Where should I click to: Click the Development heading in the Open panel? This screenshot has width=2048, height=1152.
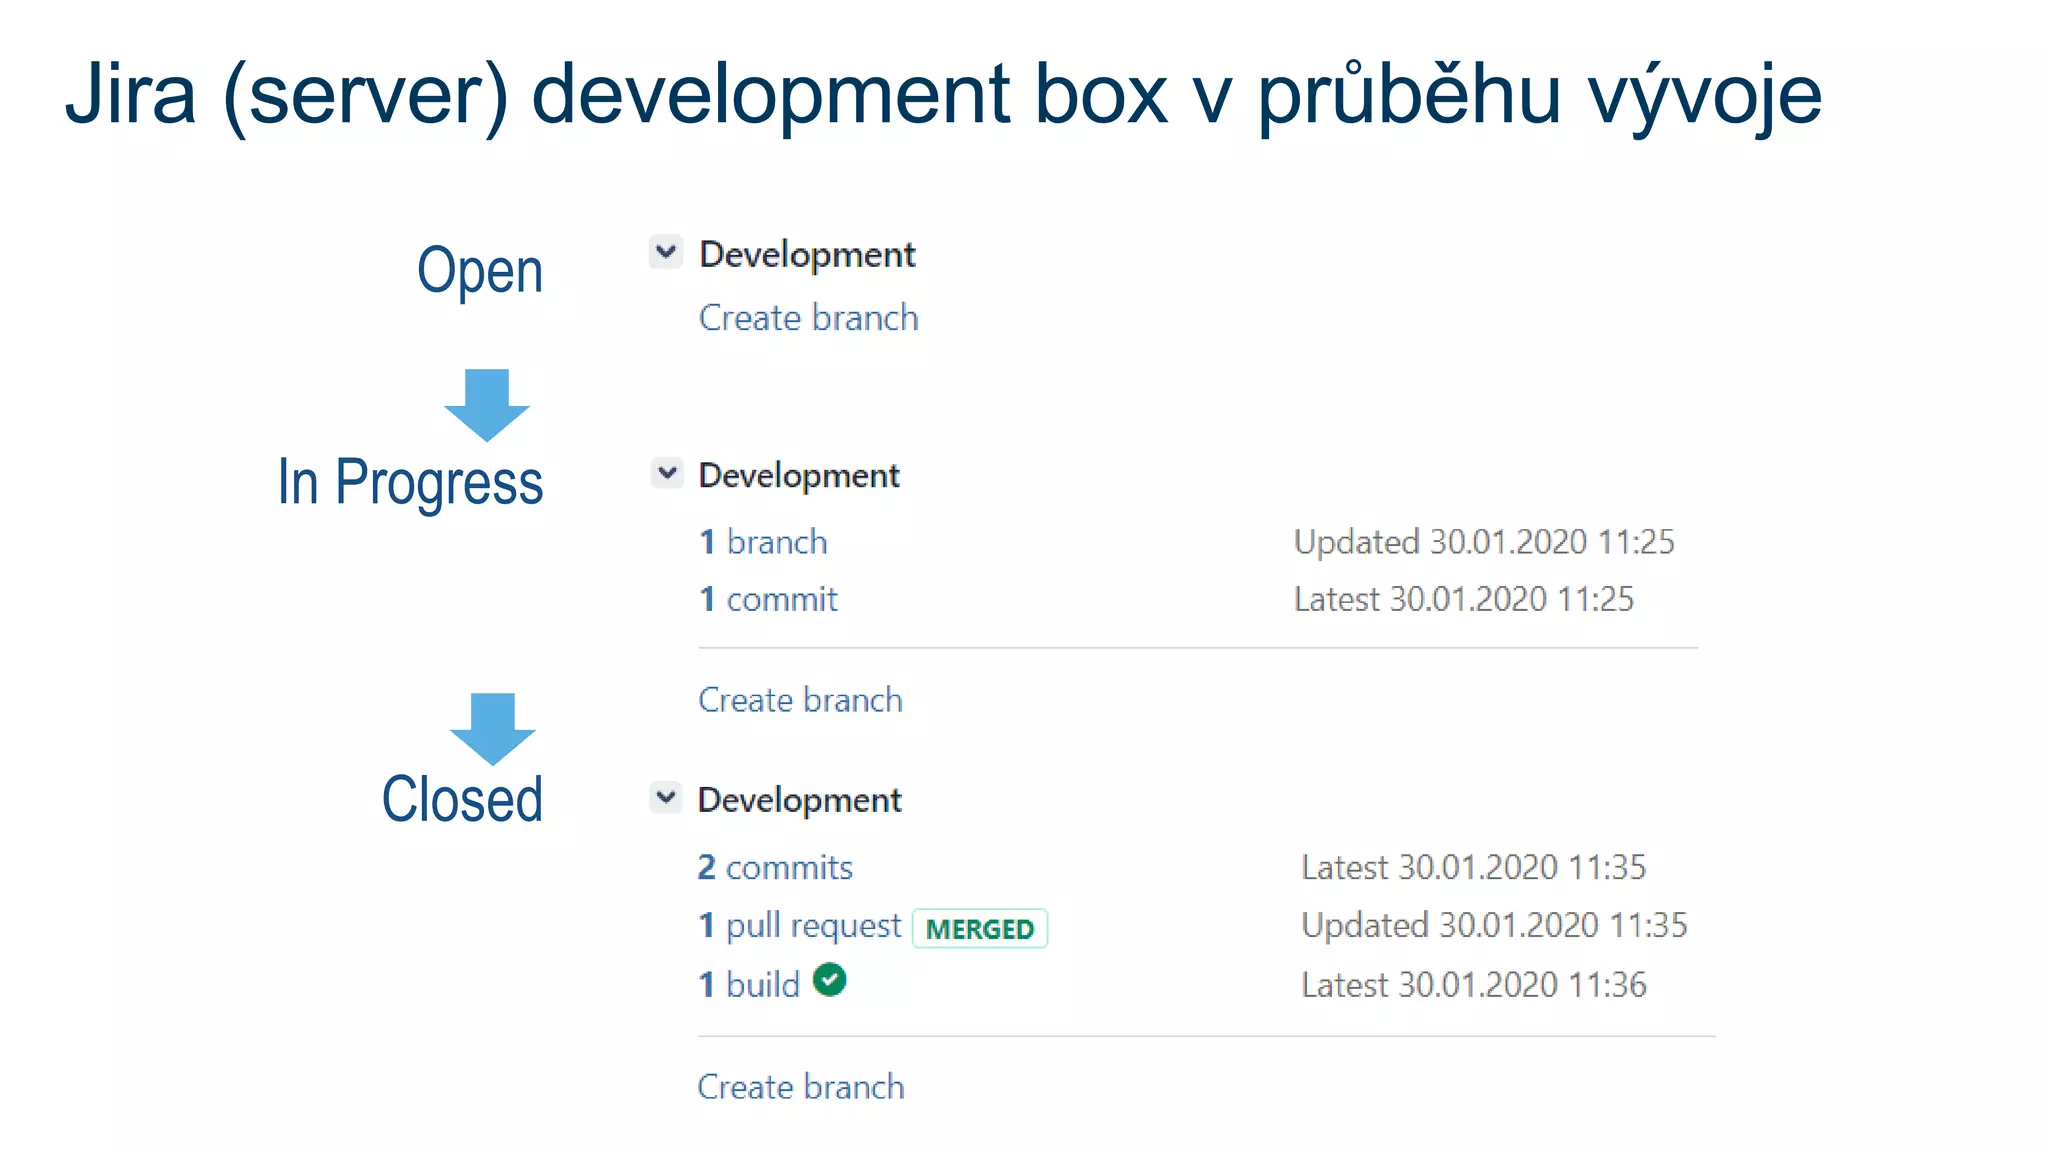[x=807, y=255]
